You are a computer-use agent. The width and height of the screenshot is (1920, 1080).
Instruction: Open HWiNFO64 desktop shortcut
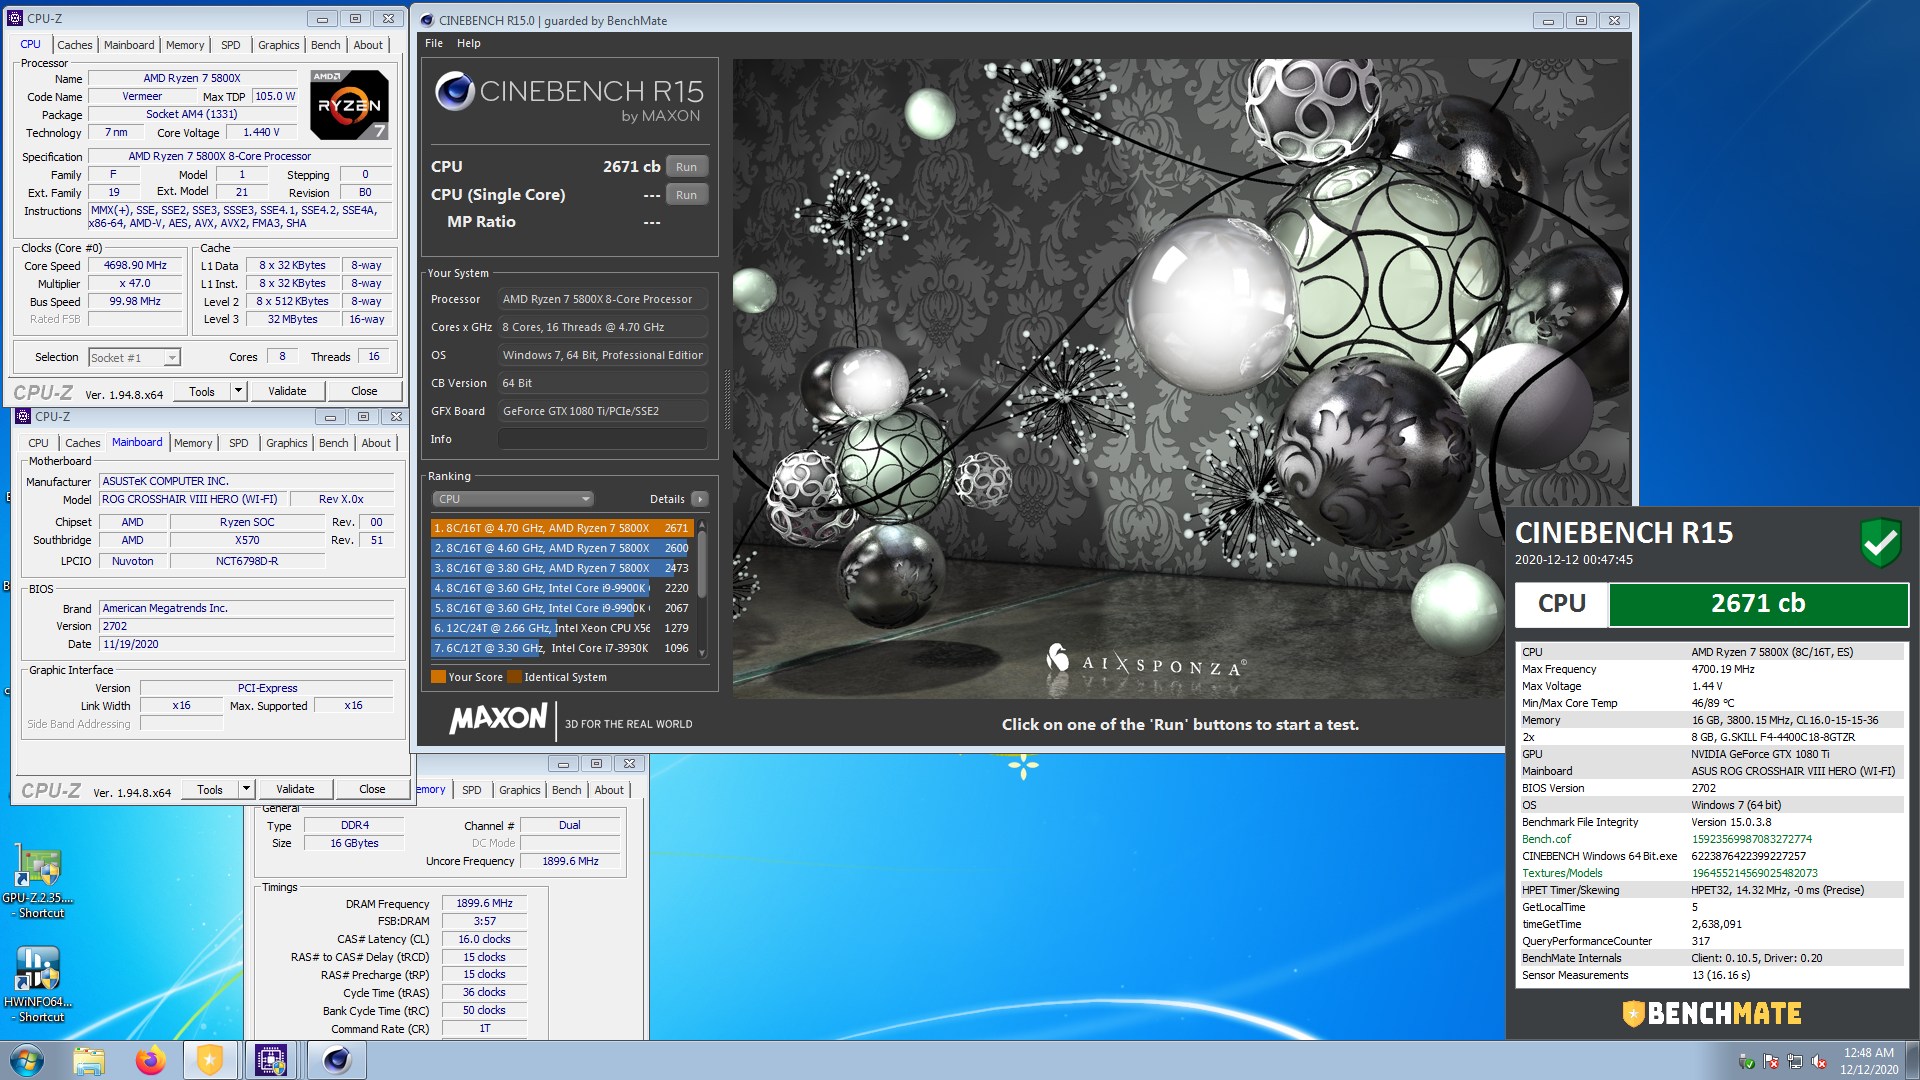coord(38,985)
